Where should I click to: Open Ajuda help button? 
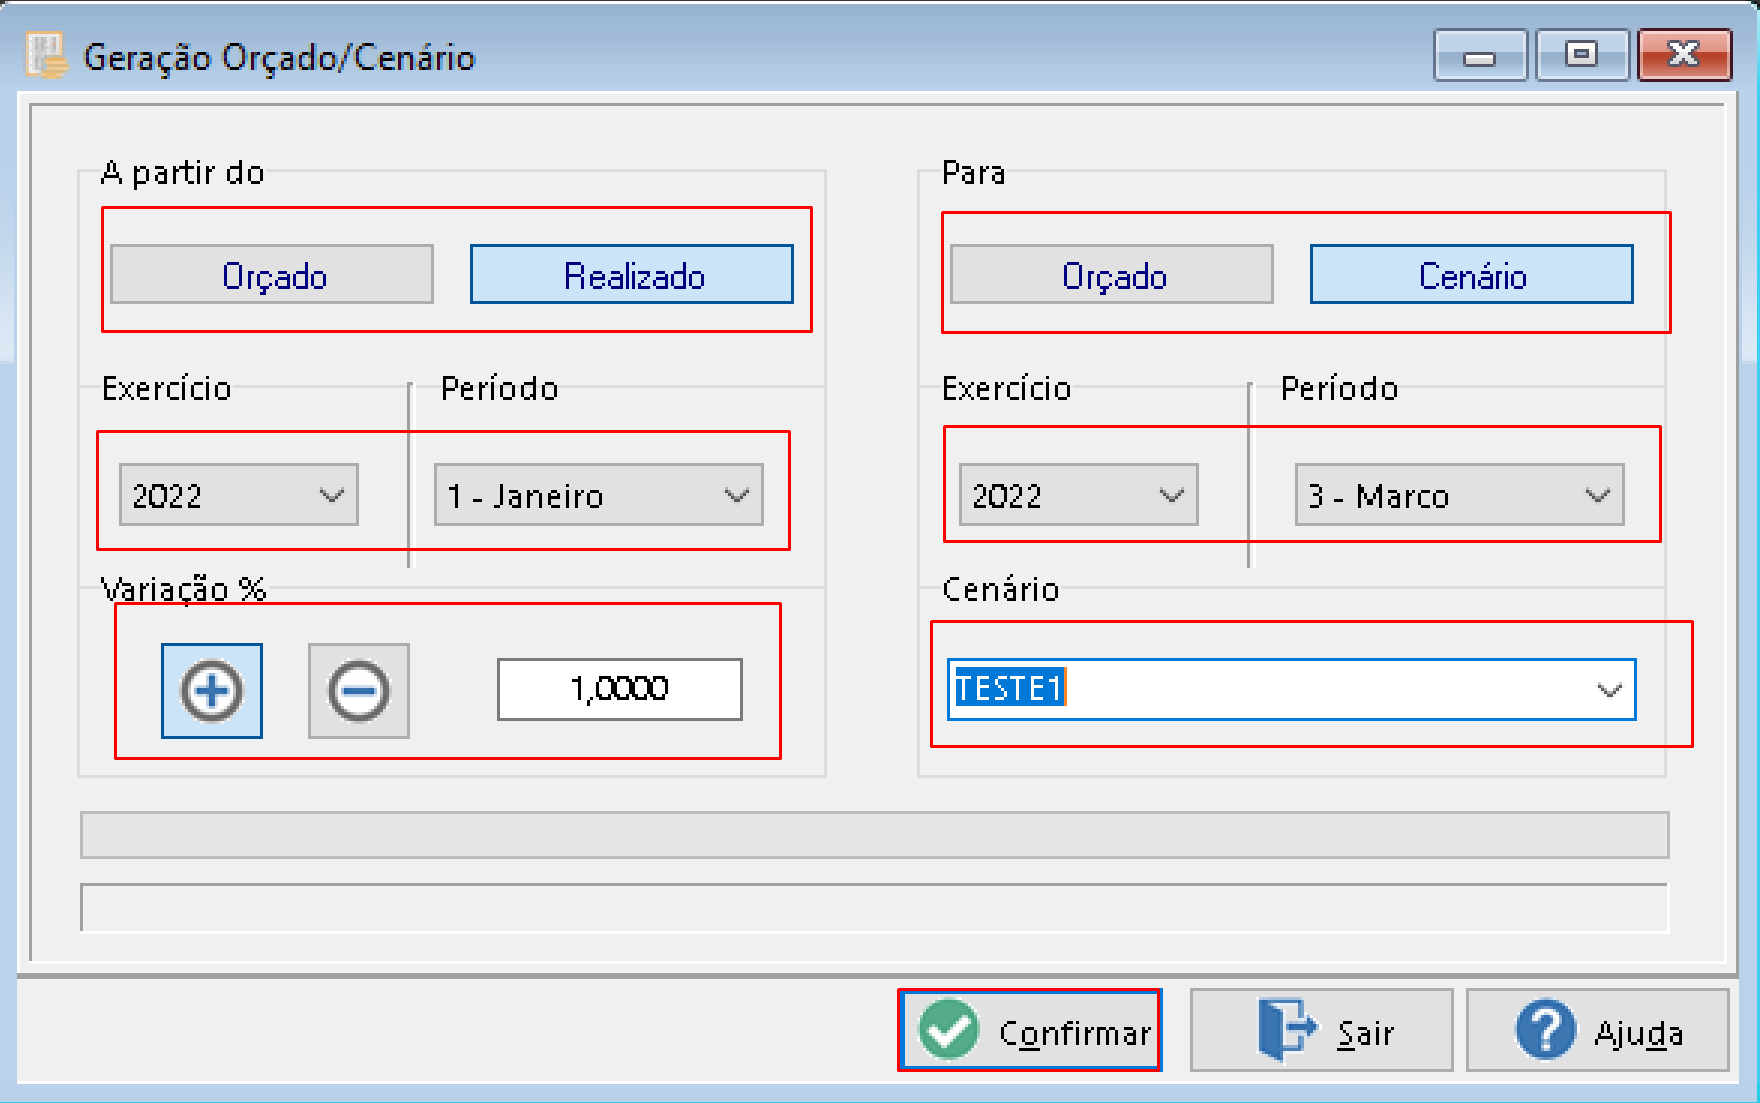(1598, 1031)
